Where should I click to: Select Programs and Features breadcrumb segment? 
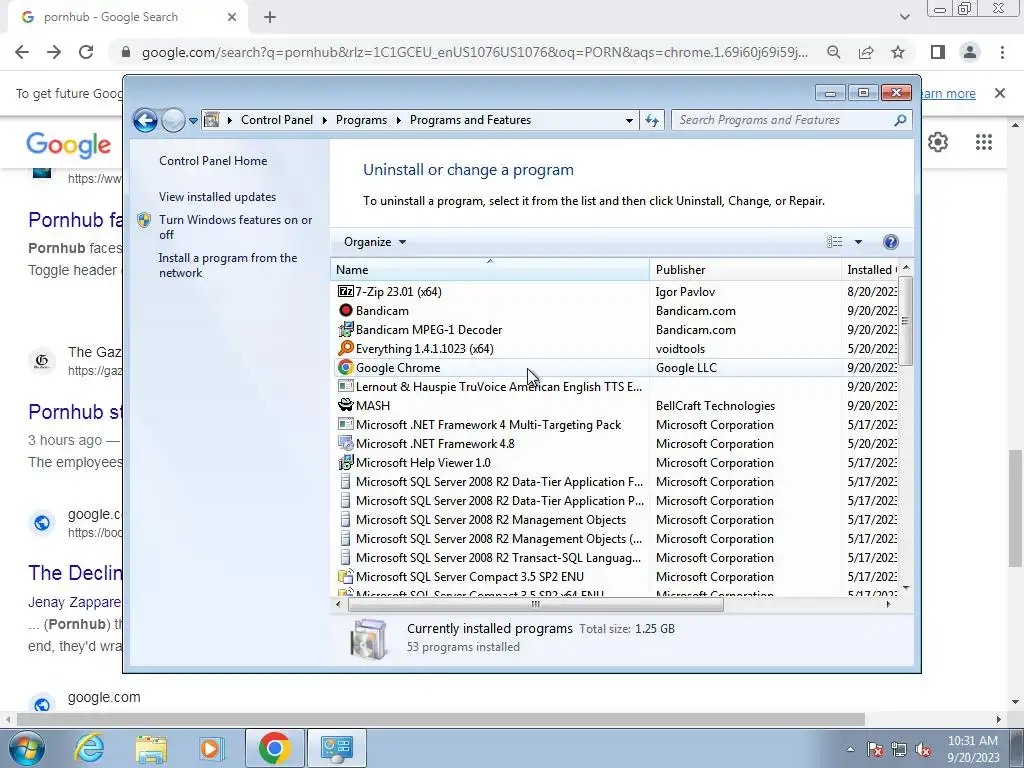pos(470,120)
